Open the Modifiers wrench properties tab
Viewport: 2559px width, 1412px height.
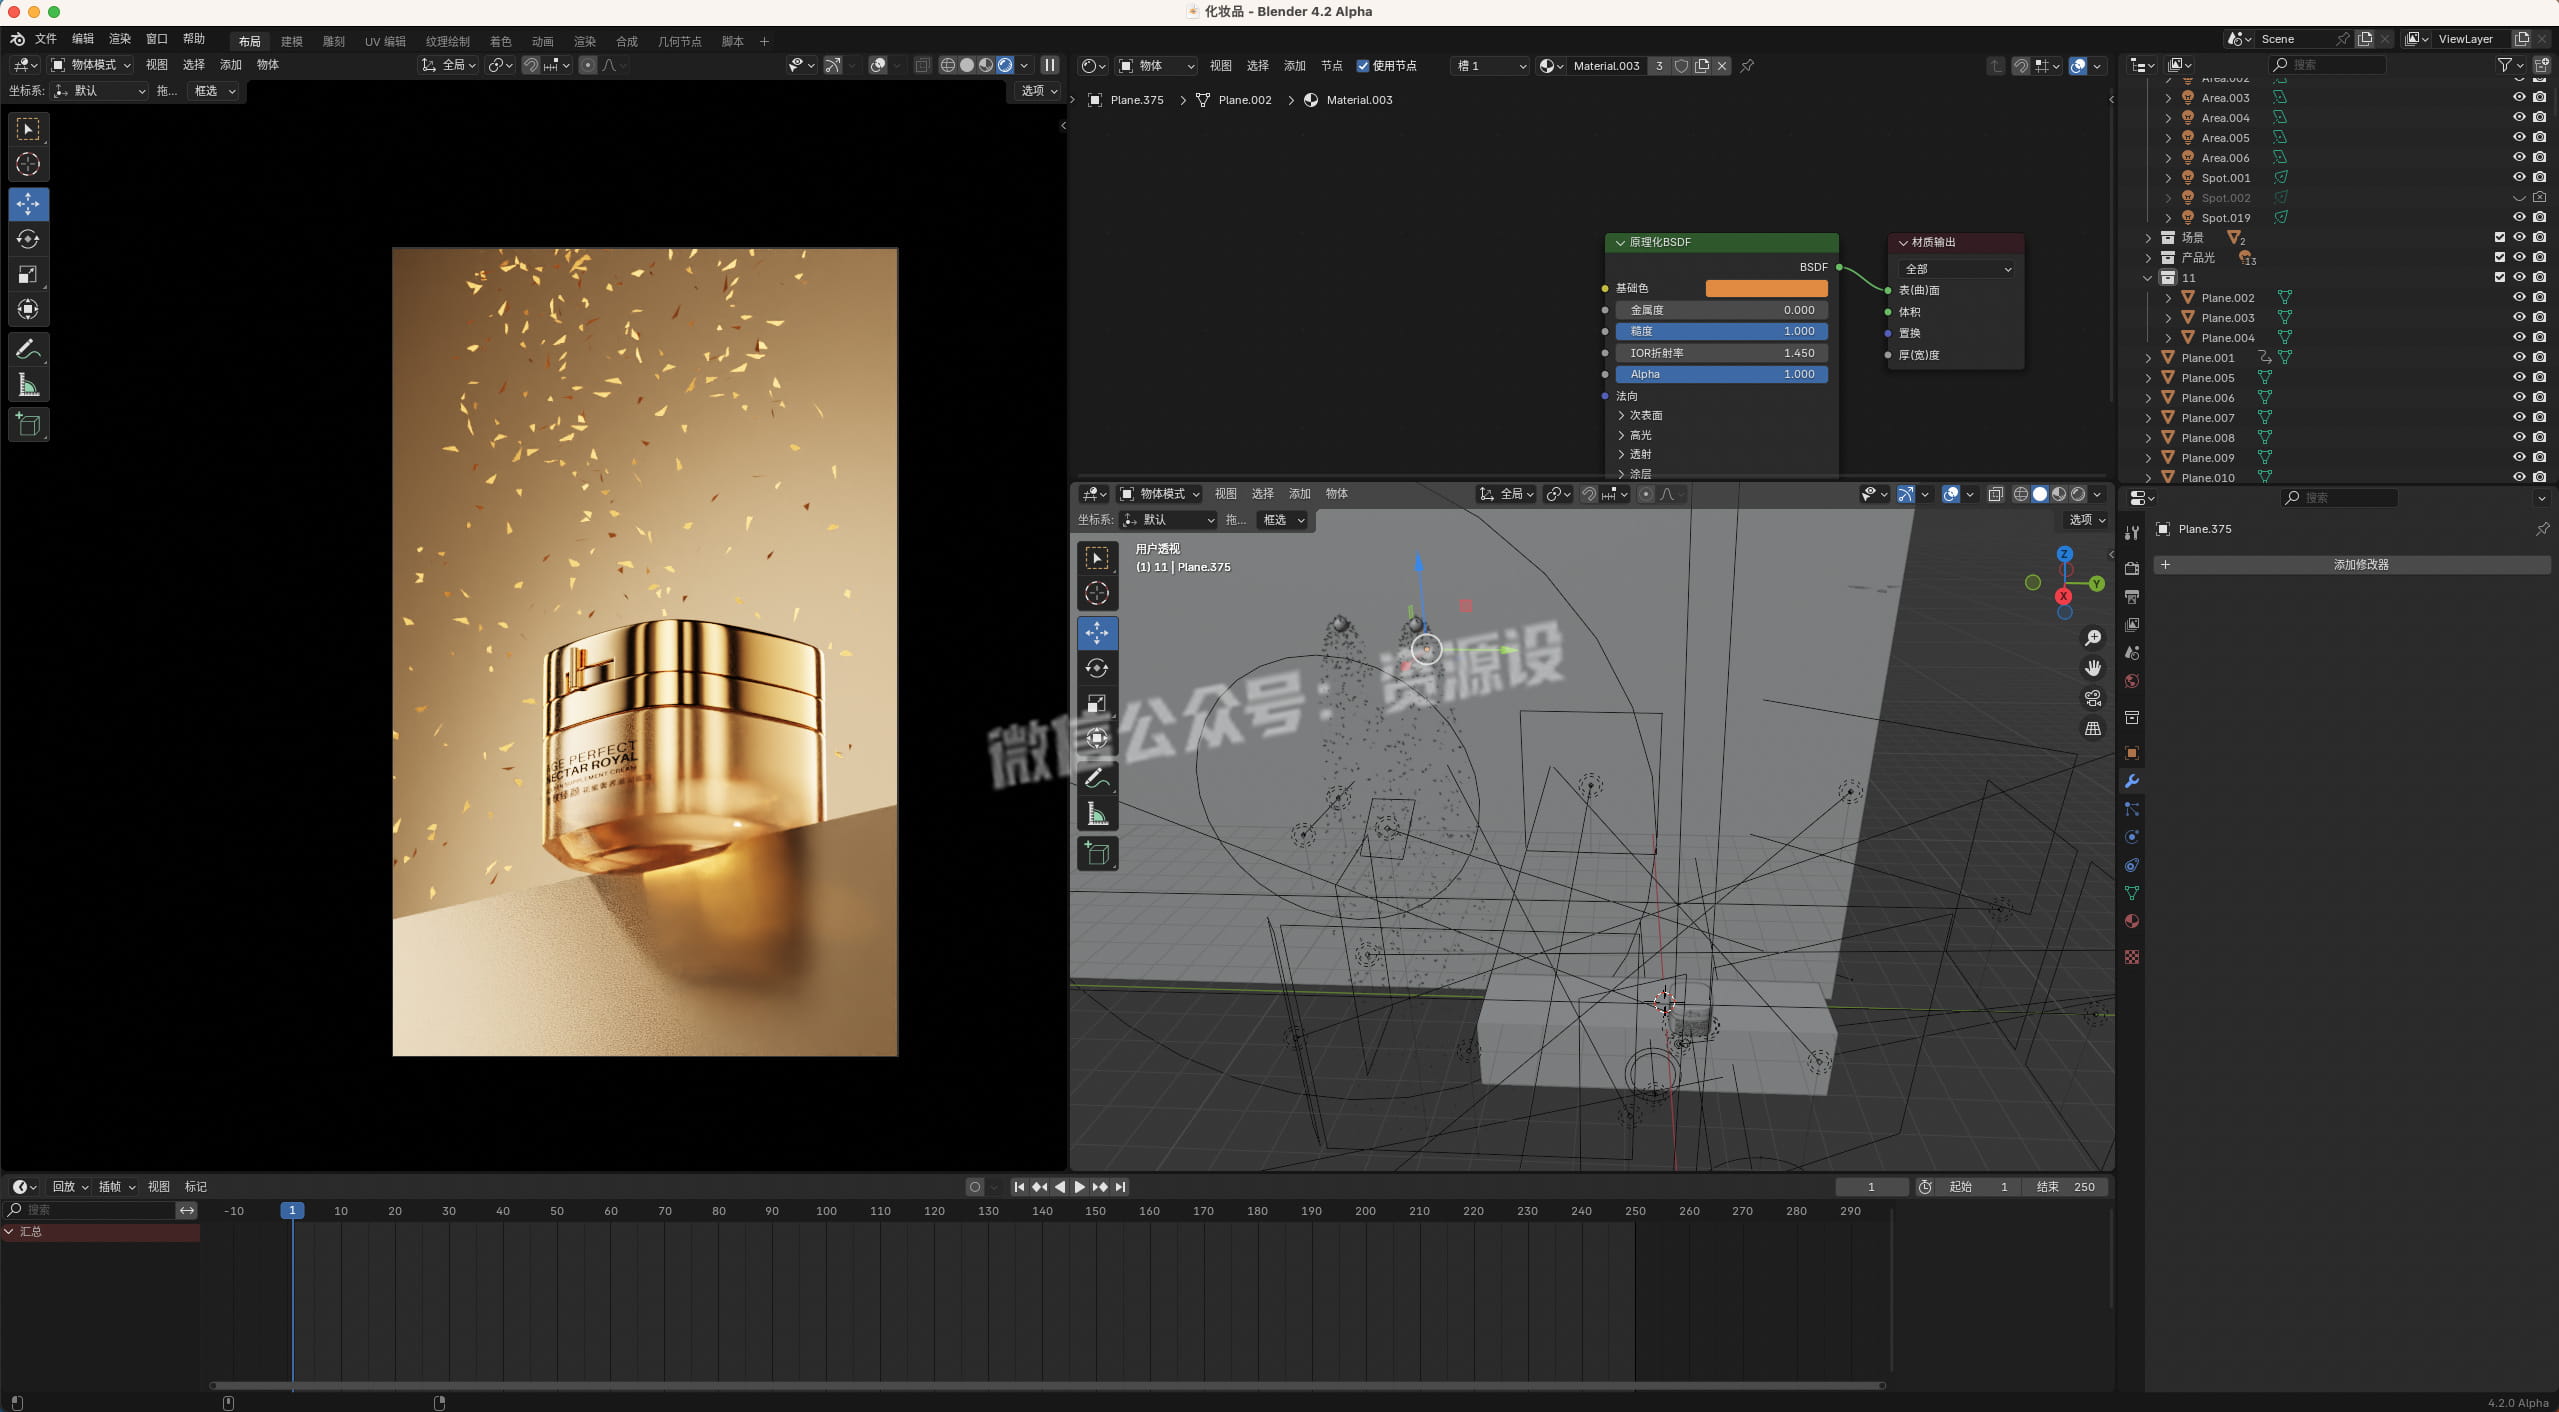pos(2132,781)
